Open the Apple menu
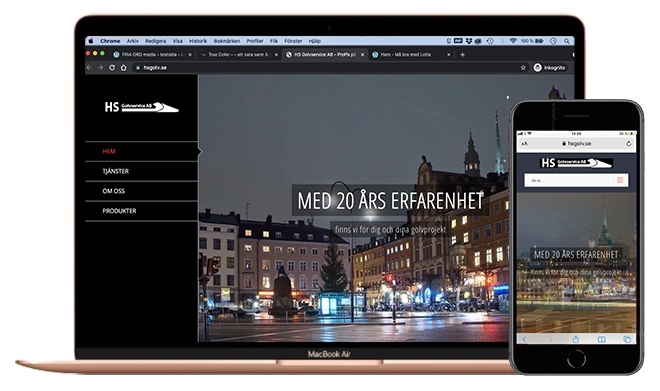The image size is (660, 391). pos(90,41)
